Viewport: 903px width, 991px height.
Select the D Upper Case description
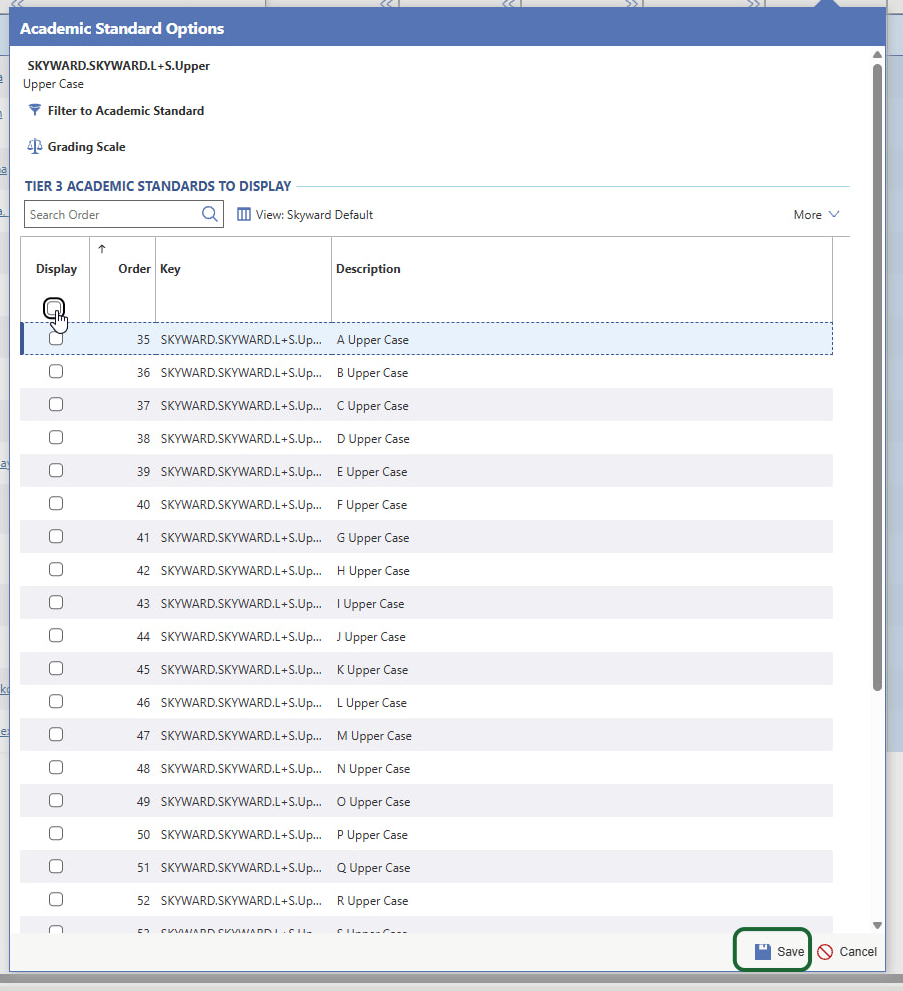click(x=373, y=439)
